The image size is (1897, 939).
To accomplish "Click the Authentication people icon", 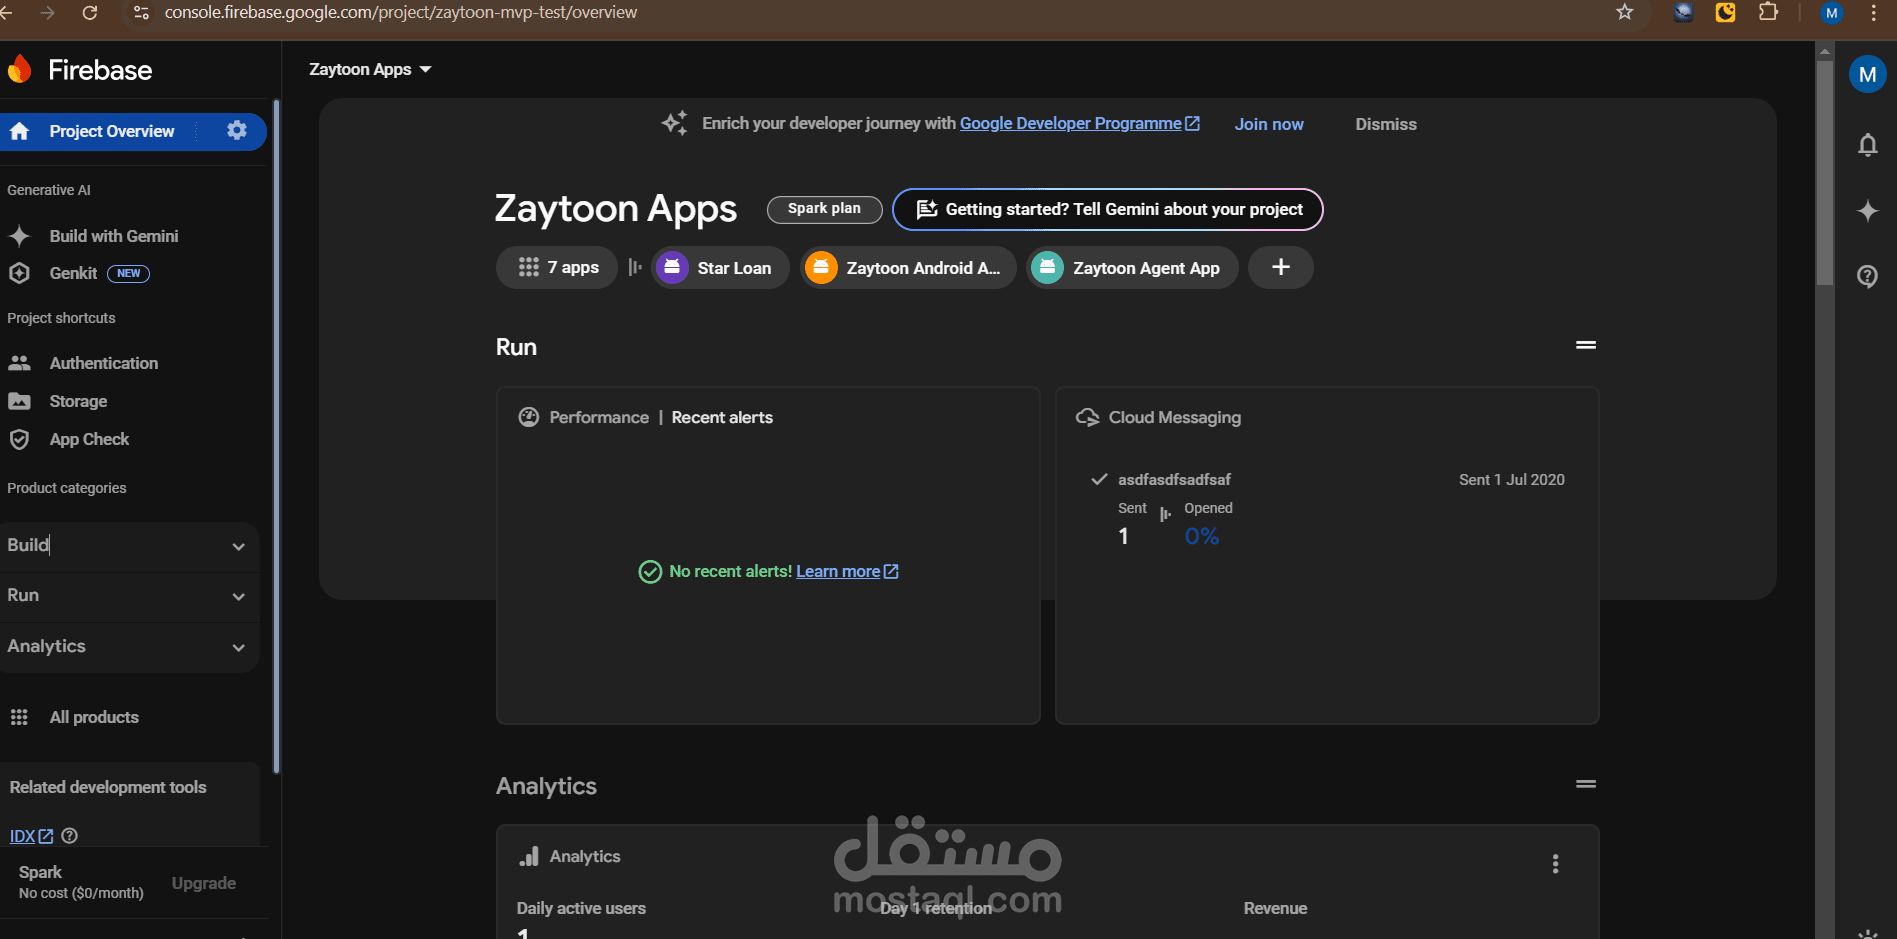I will click(x=19, y=363).
